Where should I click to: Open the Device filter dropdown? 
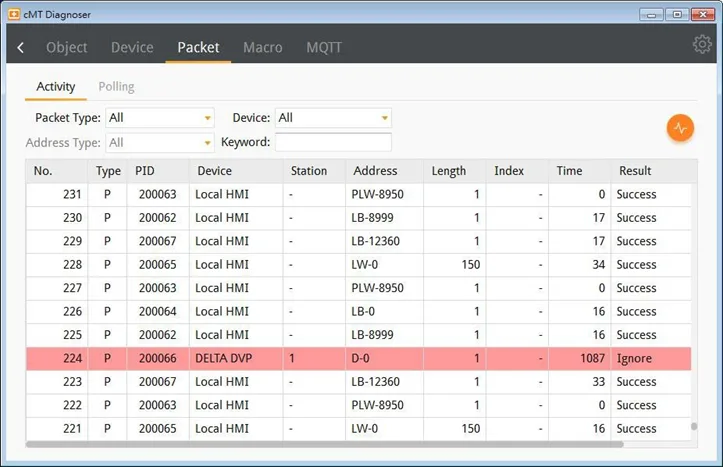(x=333, y=118)
